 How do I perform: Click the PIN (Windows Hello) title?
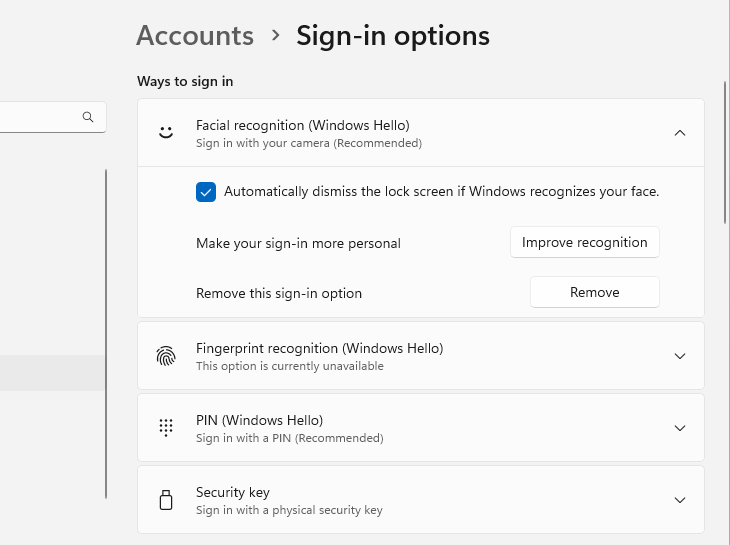click(x=259, y=420)
